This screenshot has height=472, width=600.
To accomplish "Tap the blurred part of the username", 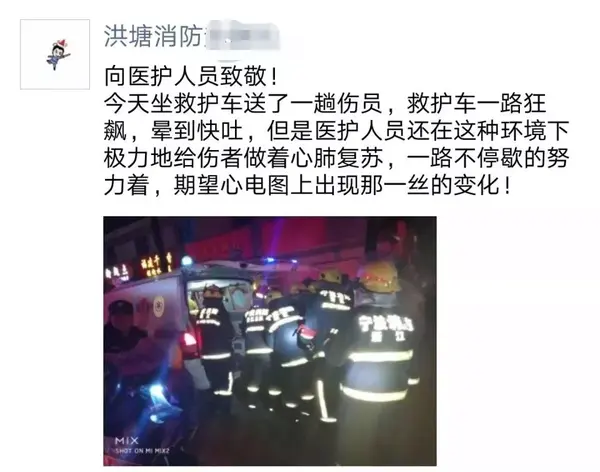I will [242, 36].
